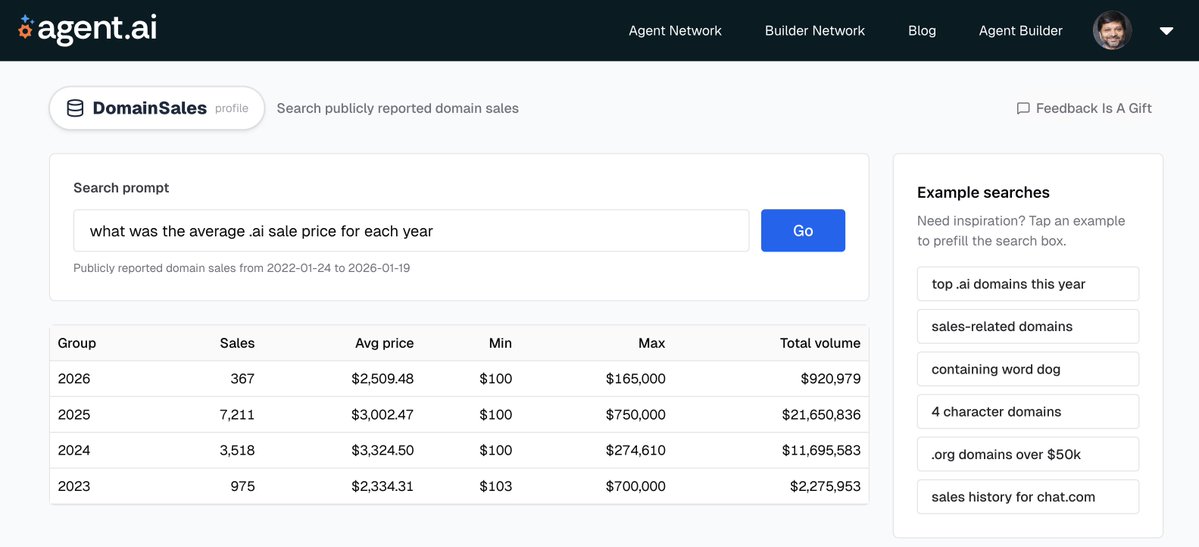Click max value $750,000

pyautogui.click(x=635, y=415)
